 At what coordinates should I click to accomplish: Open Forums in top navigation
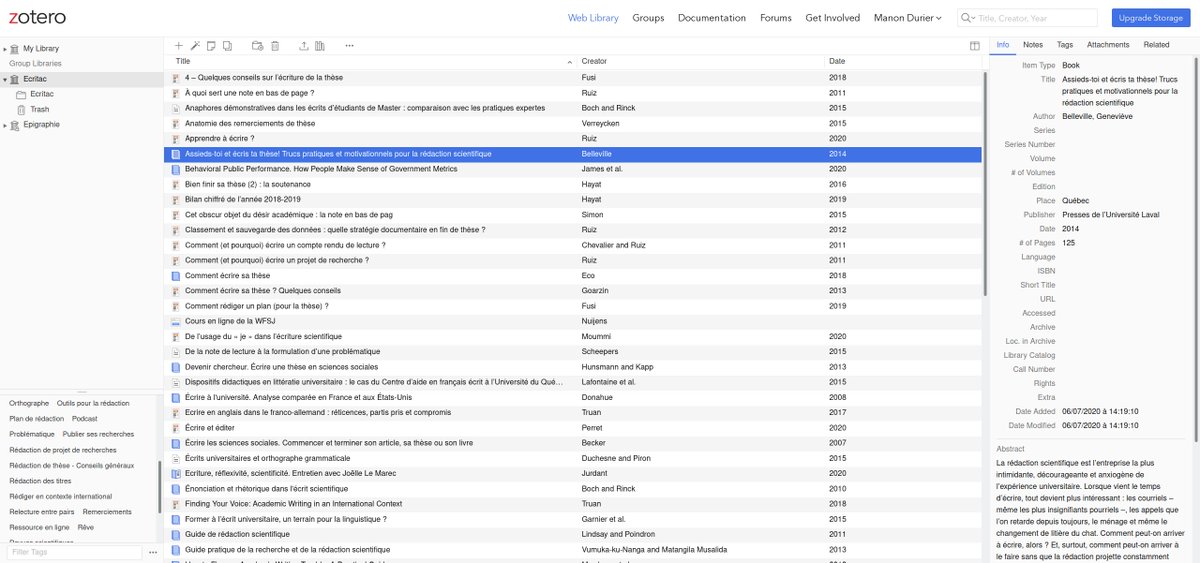coord(775,18)
